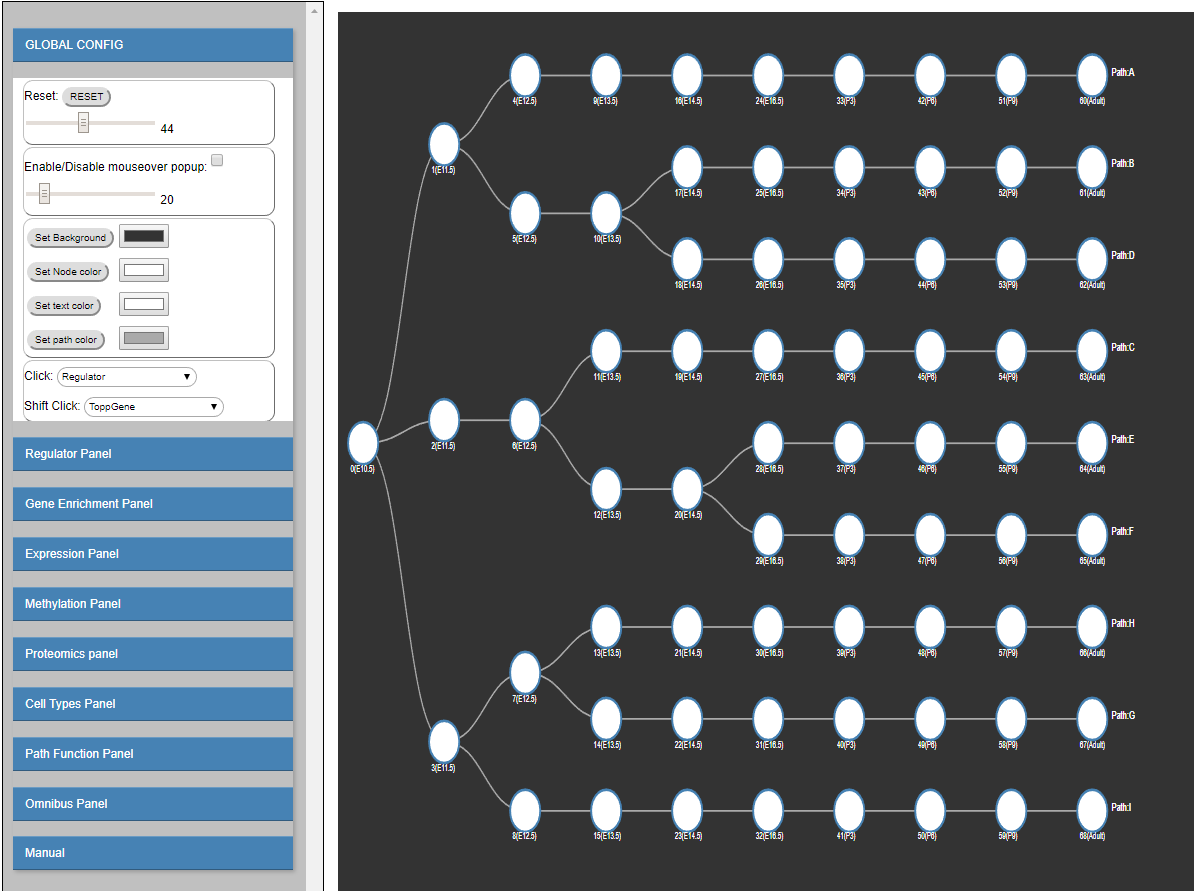Select the Adult node on Path:A
Screen dimensions: 1194x891
[1092, 75]
